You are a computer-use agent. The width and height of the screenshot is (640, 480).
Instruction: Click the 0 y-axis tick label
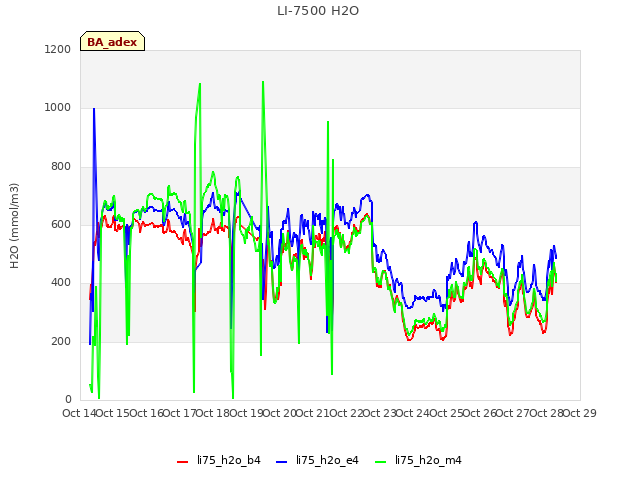click(68, 399)
